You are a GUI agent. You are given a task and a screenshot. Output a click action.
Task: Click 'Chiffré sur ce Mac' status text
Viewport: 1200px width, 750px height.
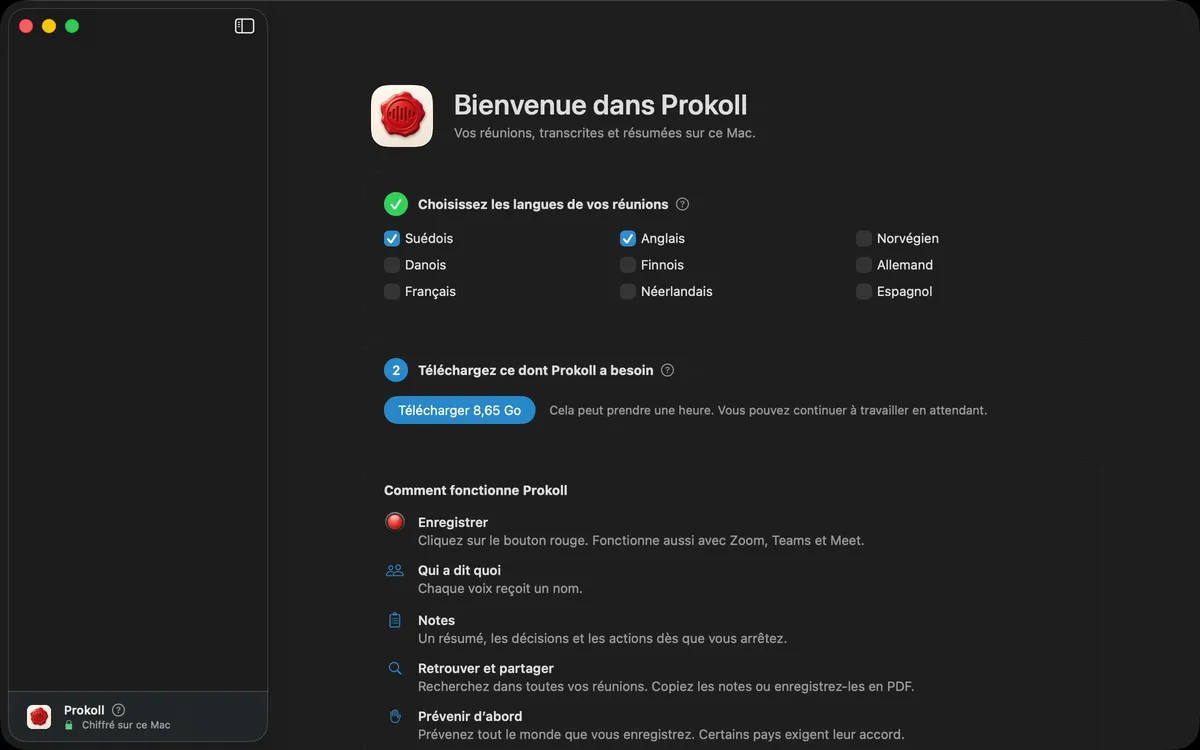coord(126,725)
